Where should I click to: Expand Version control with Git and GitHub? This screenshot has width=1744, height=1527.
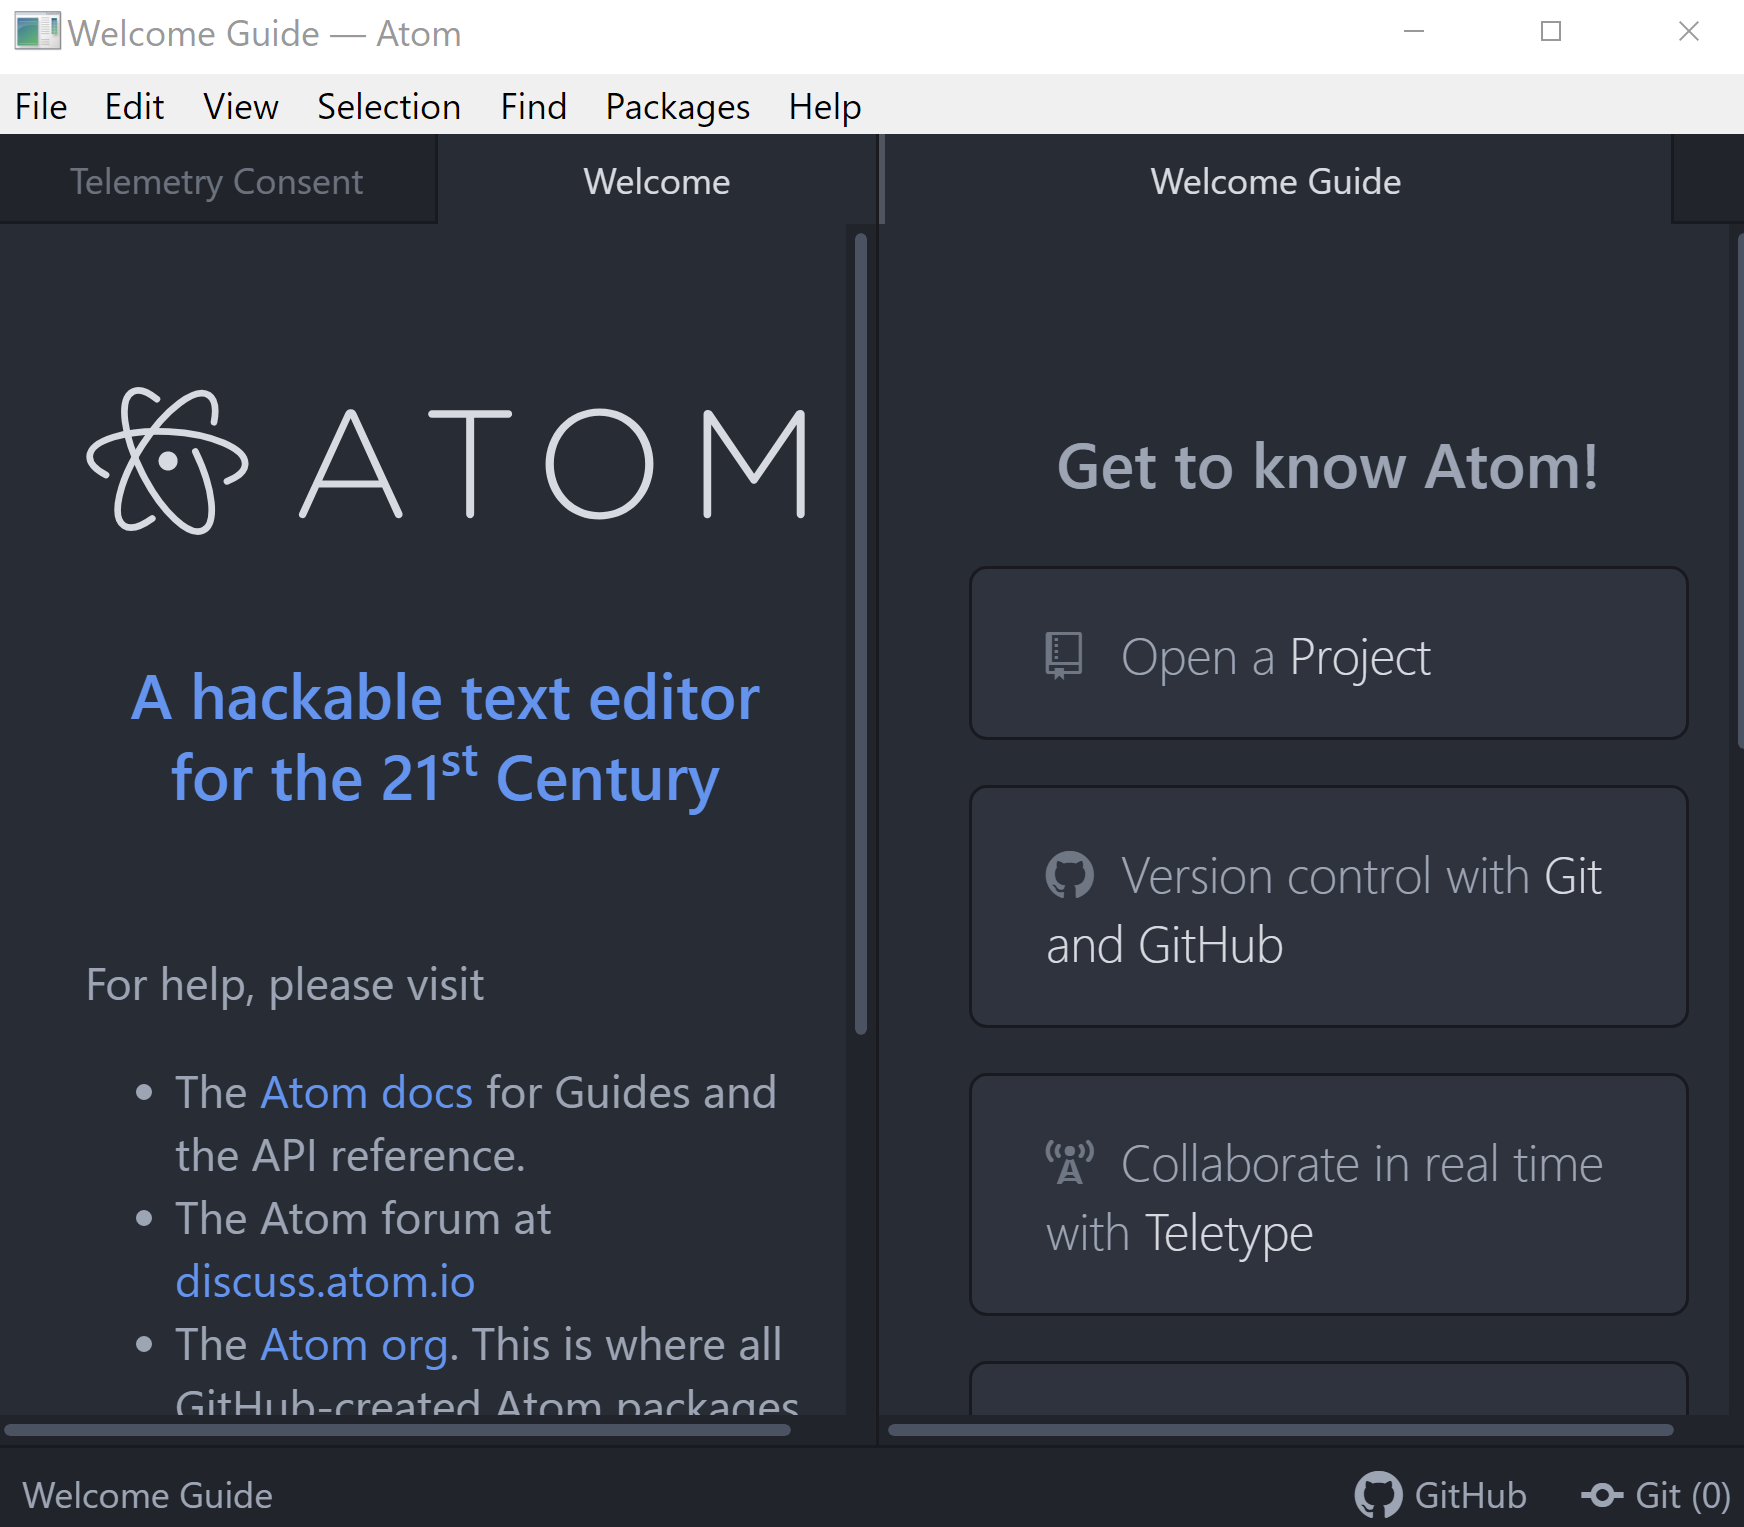point(1328,907)
